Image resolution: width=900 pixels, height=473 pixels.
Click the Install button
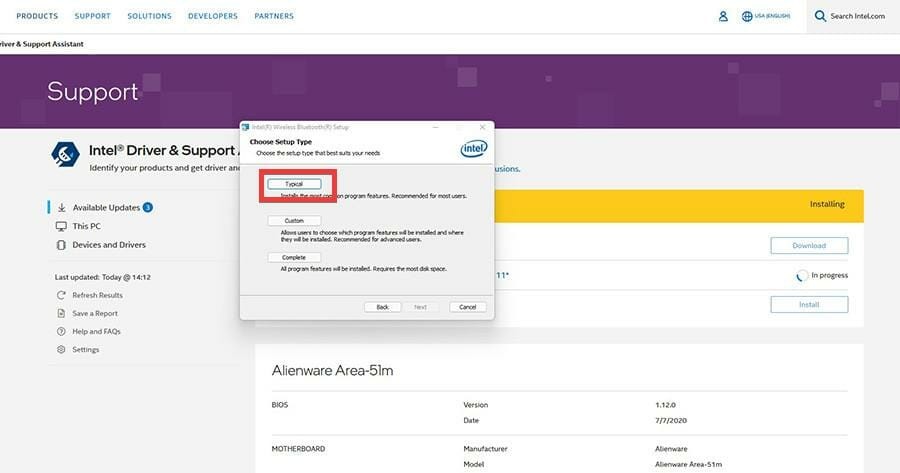click(x=809, y=305)
